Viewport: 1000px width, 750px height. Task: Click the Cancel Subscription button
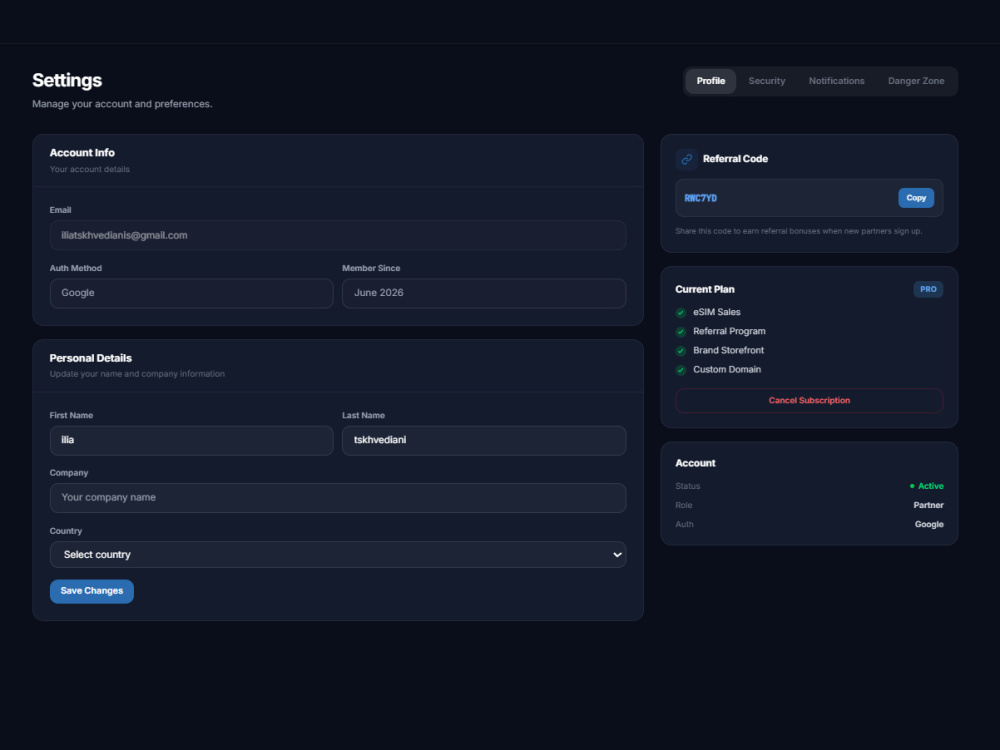tap(809, 401)
